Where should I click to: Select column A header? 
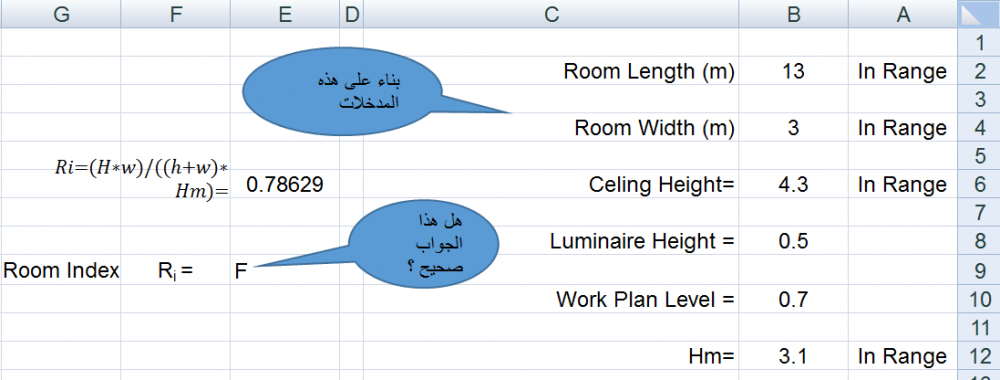pyautogui.click(x=903, y=14)
